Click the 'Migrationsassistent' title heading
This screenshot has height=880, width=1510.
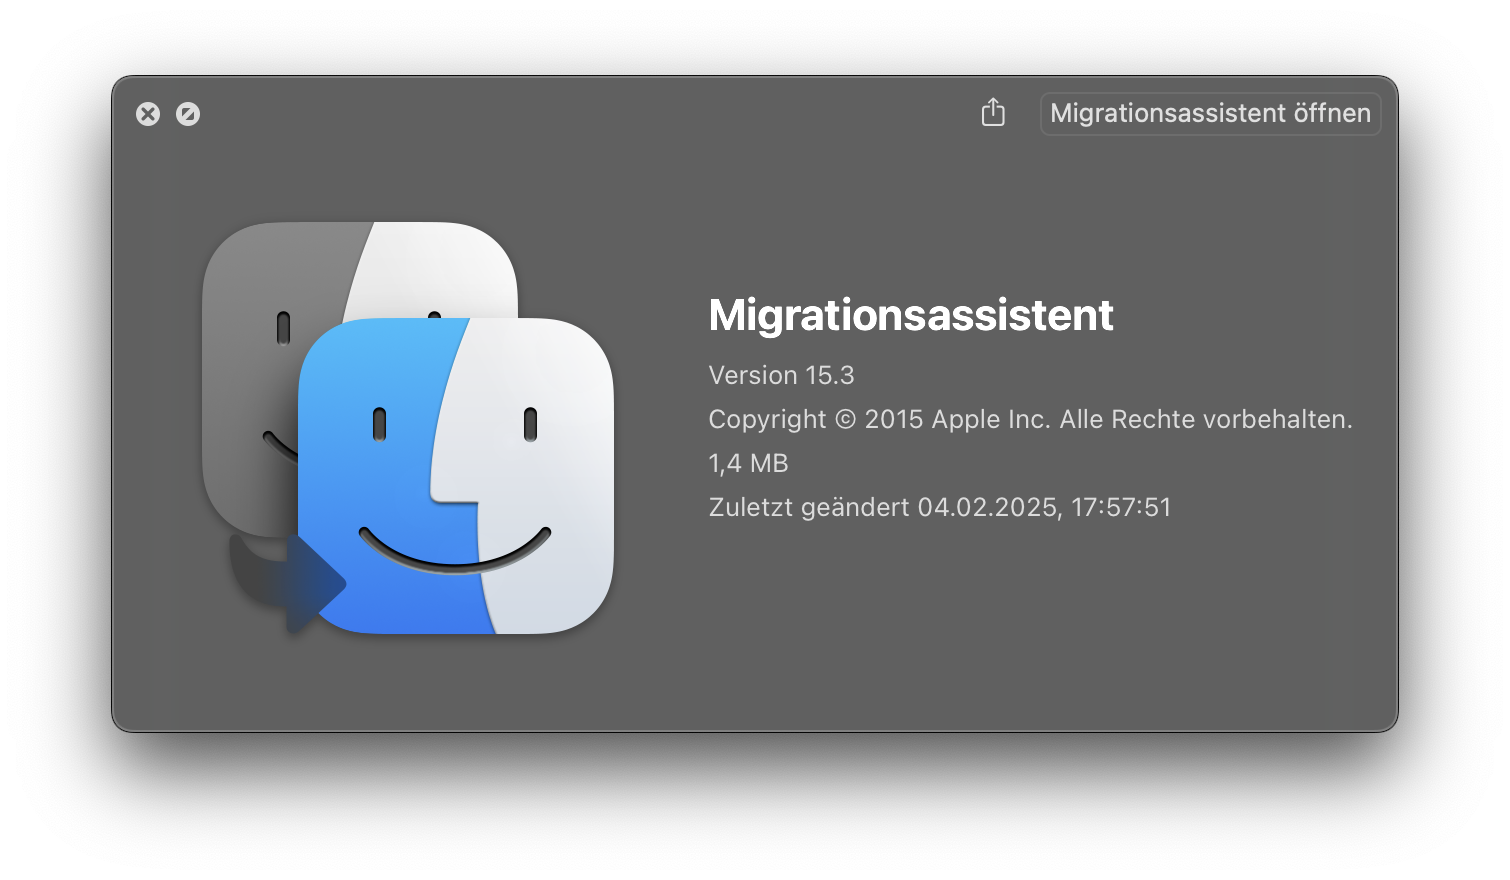tap(911, 315)
